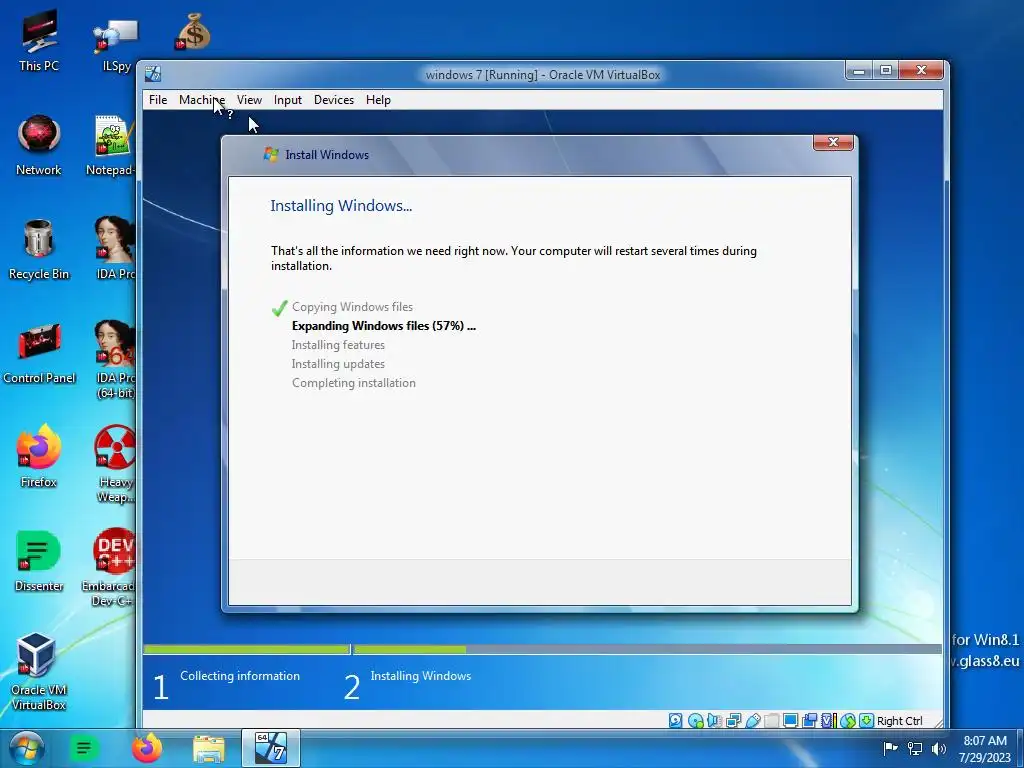Minimize the VirtualBox window
The width and height of the screenshot is (1024, 768).
[859, 71]
